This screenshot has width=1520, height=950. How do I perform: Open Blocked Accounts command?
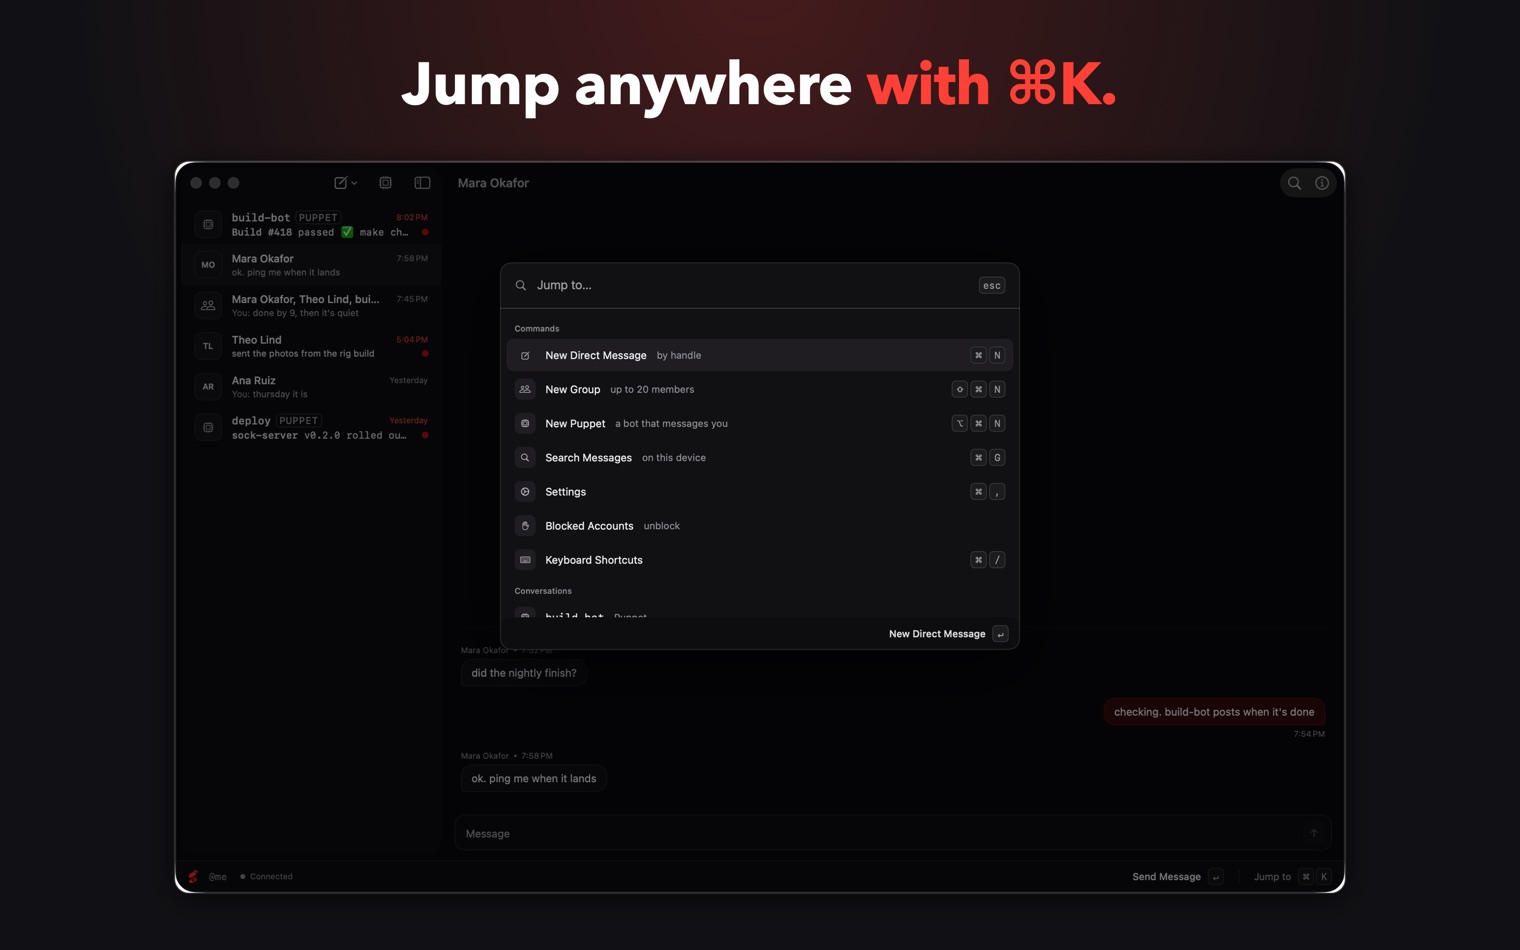[x=760, y=525]
